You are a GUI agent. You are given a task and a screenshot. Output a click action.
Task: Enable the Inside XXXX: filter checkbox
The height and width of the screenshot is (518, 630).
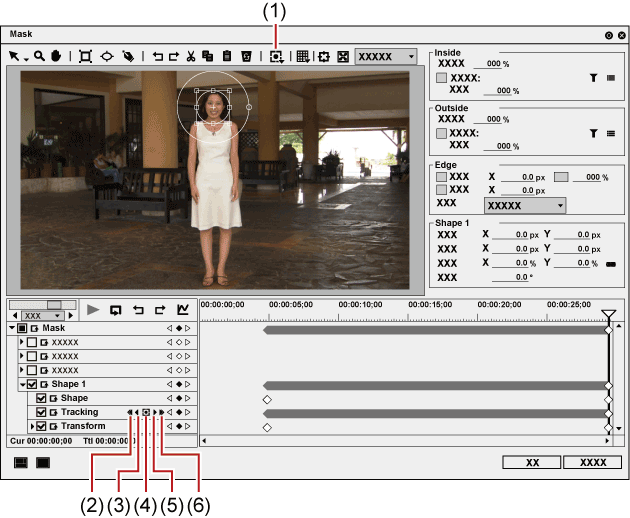tap(441, 78)
